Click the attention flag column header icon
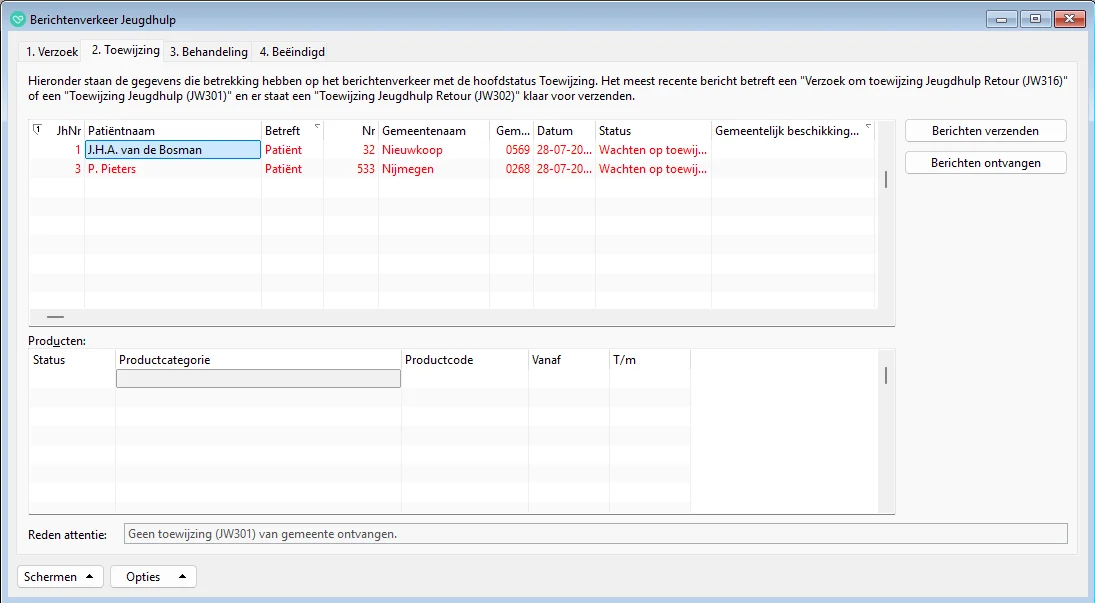This screenshot has width=1095, height=603. (38, 129)
